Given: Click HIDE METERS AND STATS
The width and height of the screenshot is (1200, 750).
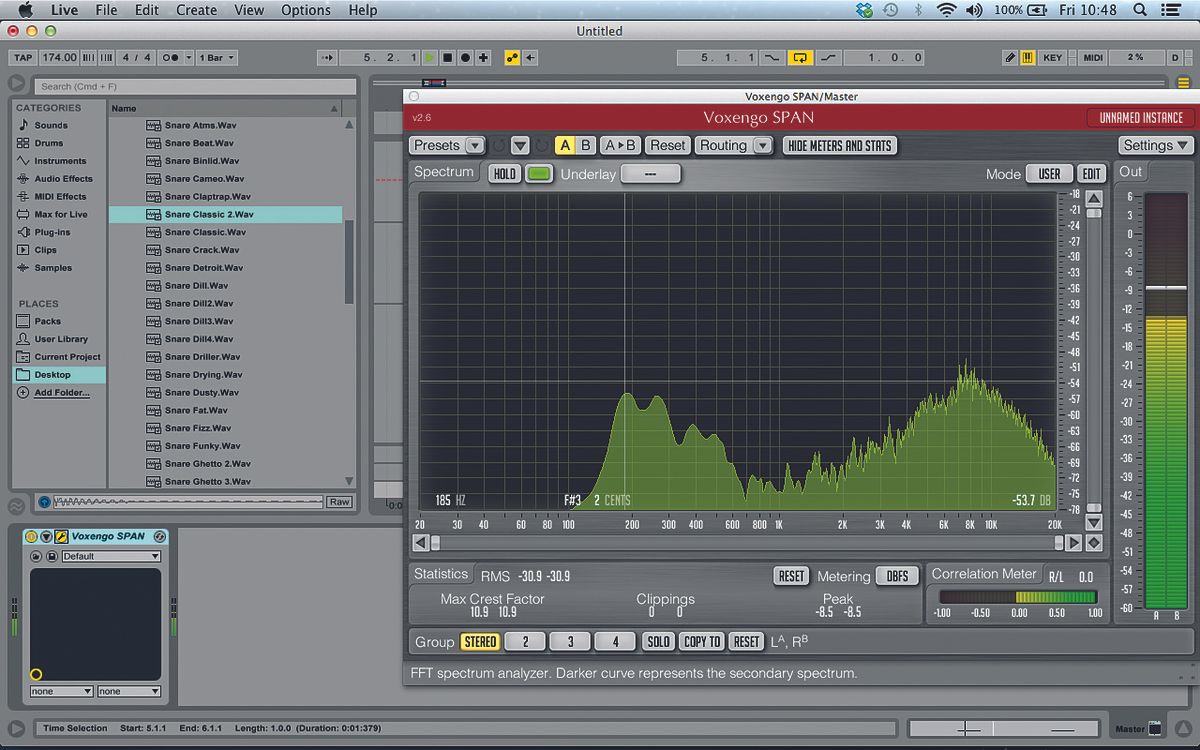Looking at the screenshot, I should point(840,145).
